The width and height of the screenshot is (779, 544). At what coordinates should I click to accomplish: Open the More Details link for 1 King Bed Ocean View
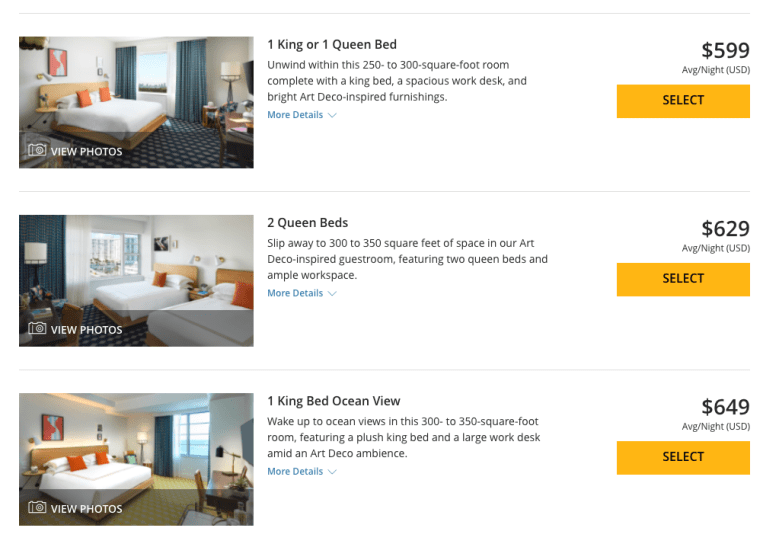coord(295,472)
